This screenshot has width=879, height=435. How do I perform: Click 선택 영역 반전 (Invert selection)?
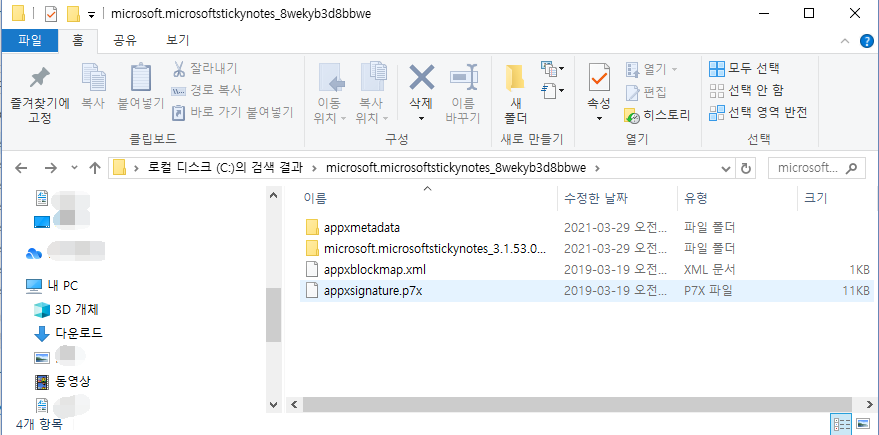click(758, 113)
